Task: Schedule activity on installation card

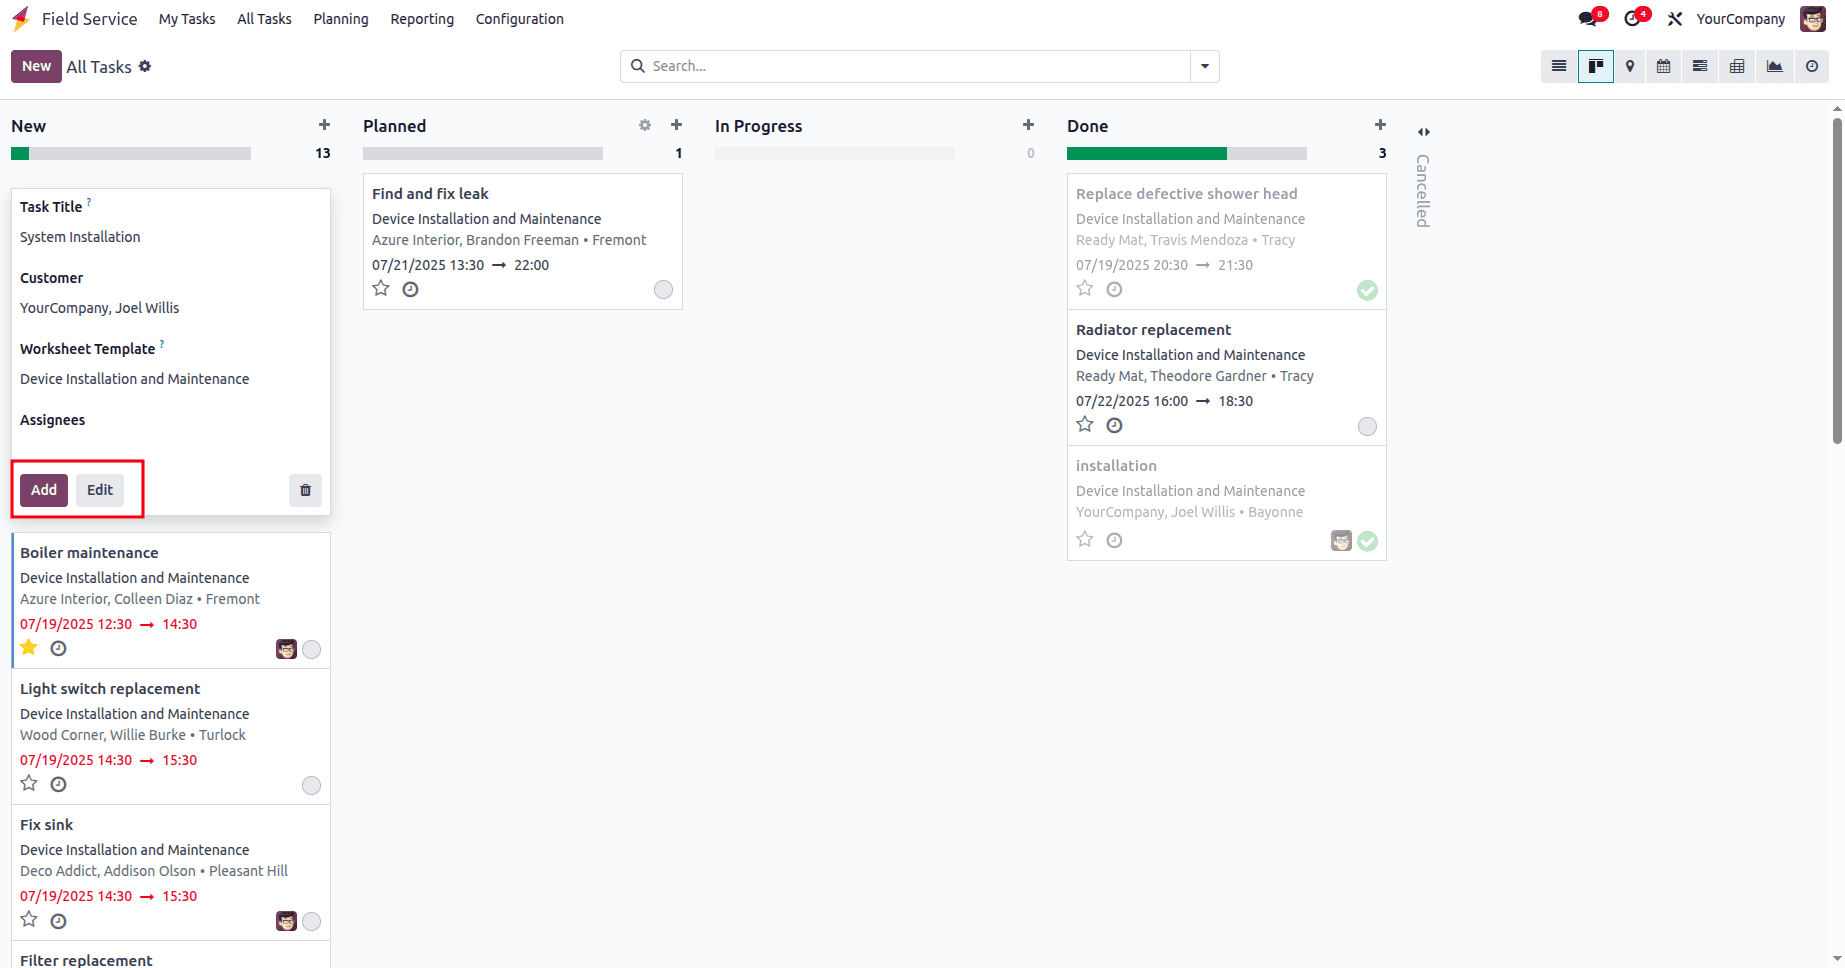Action: pos(1114,540)
